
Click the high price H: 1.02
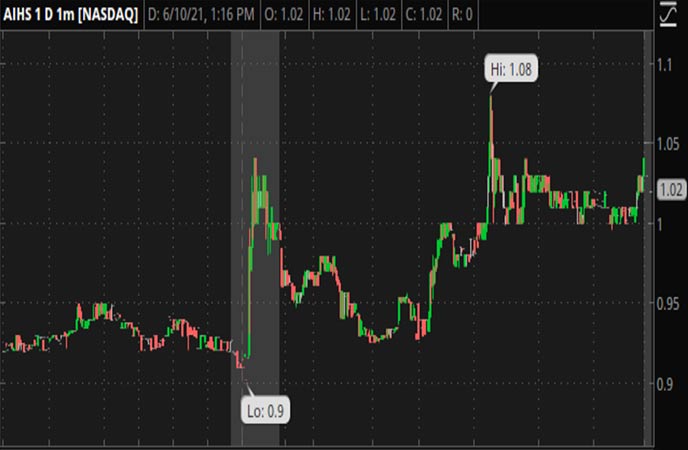coord(332,14)
